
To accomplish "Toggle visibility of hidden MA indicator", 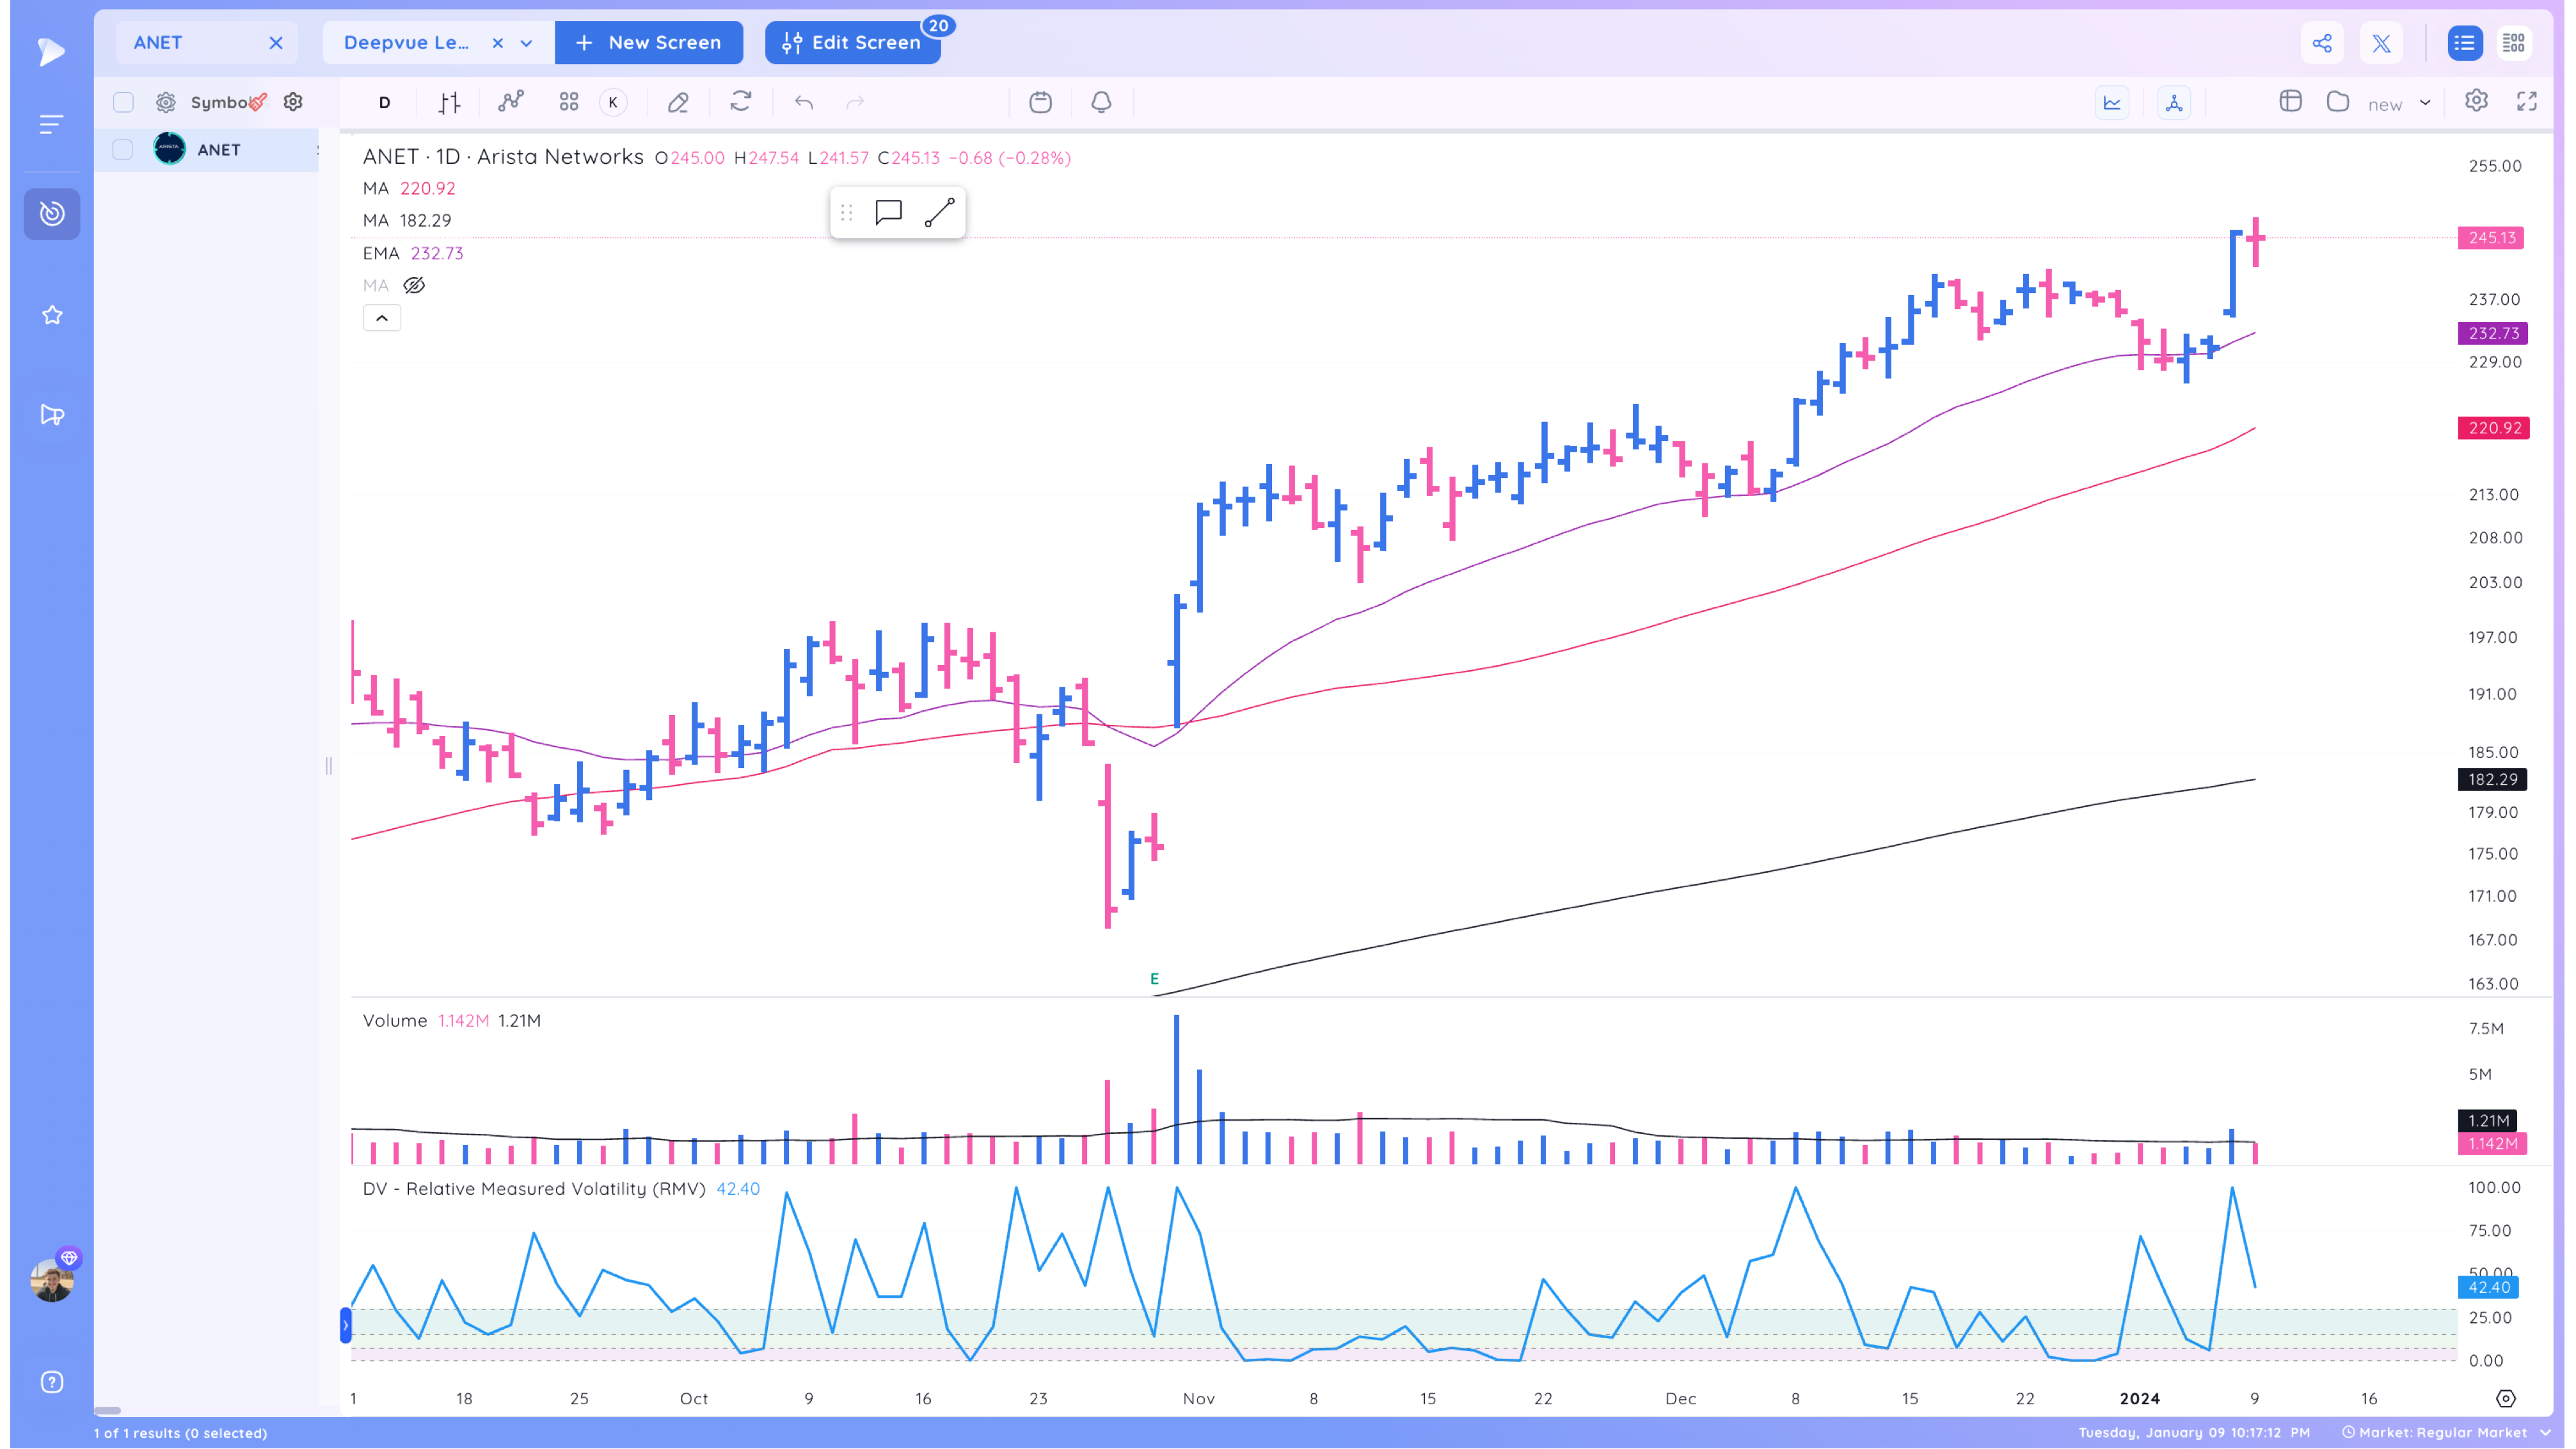I will 414,285.
